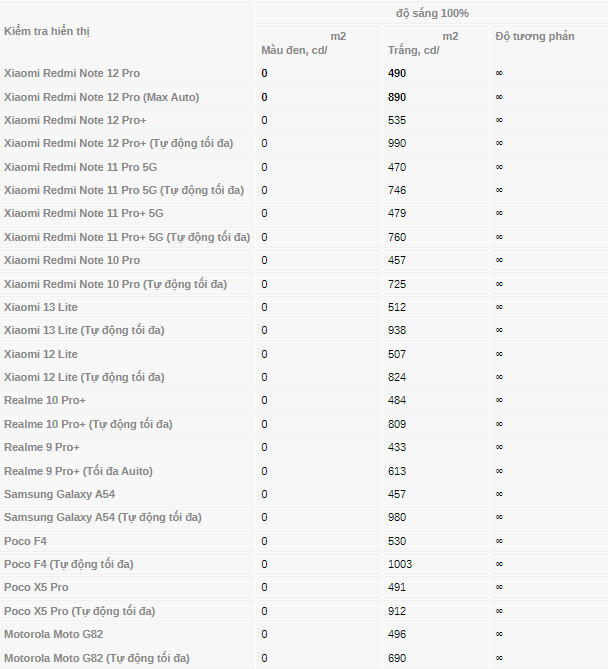608x669 pixels.
Task: Click Xiaomi Redmi Note 12 Pro (Max Auto)
Action: [102, 97]
